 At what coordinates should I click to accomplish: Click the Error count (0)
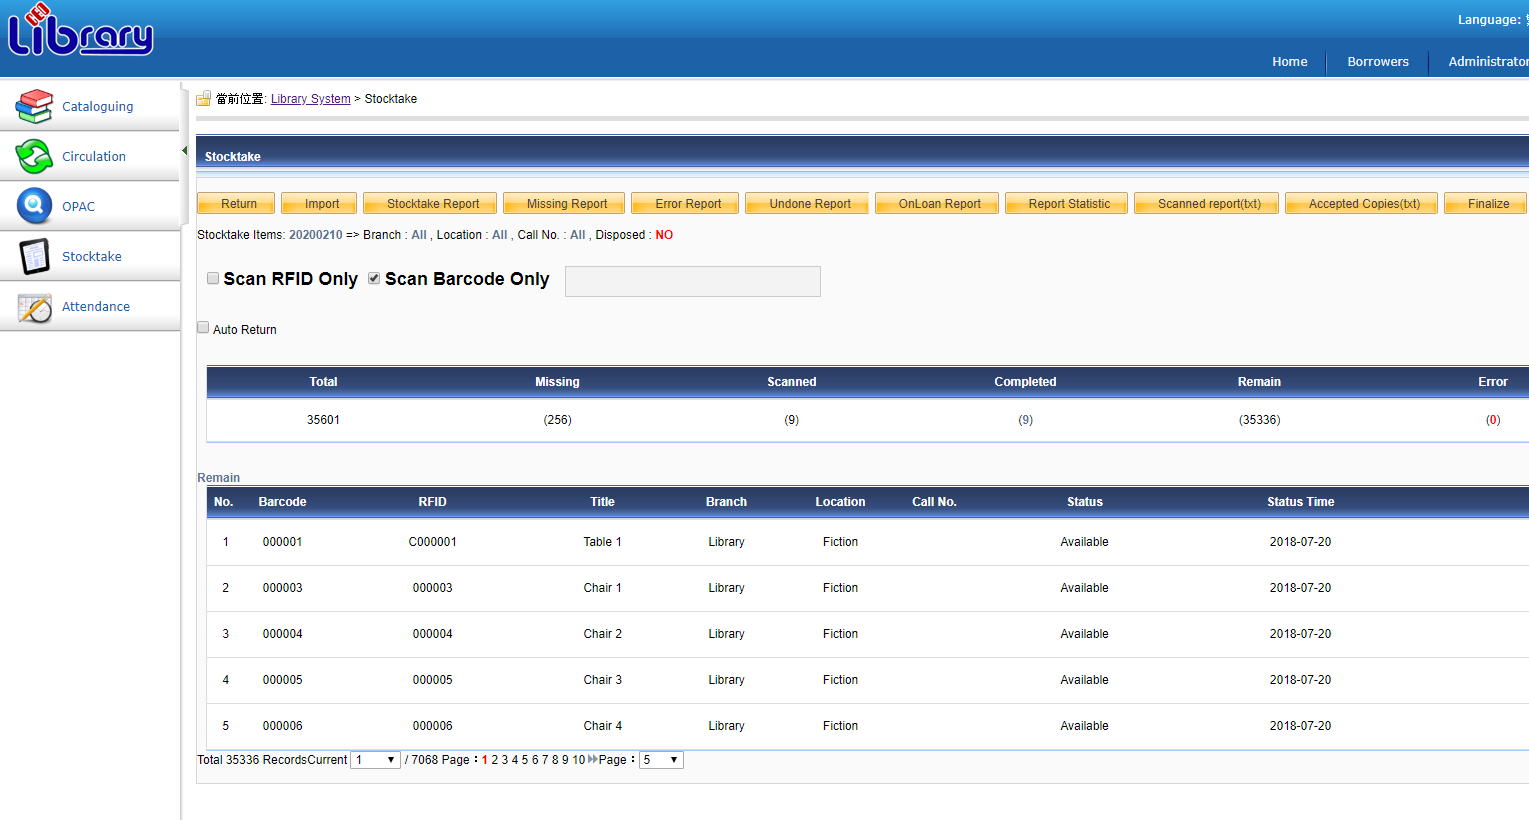coord(1493,420)
